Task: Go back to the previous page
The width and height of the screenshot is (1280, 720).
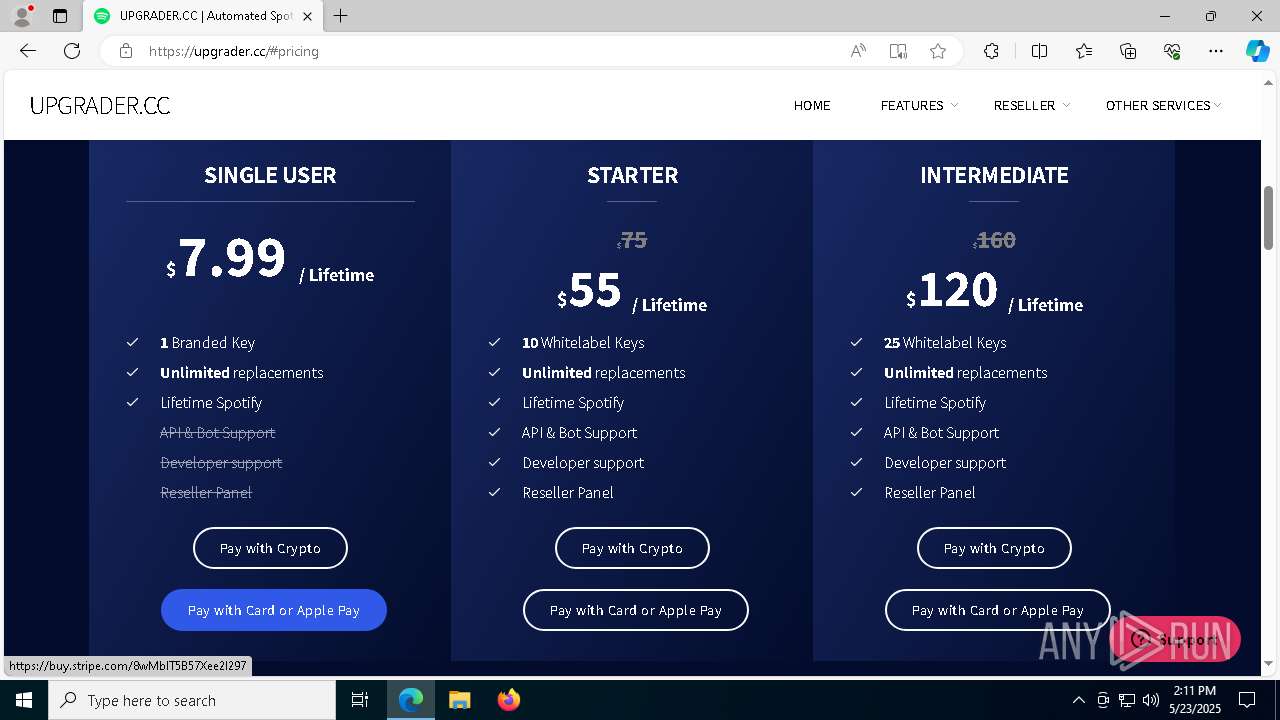Action: click(28, 51)
